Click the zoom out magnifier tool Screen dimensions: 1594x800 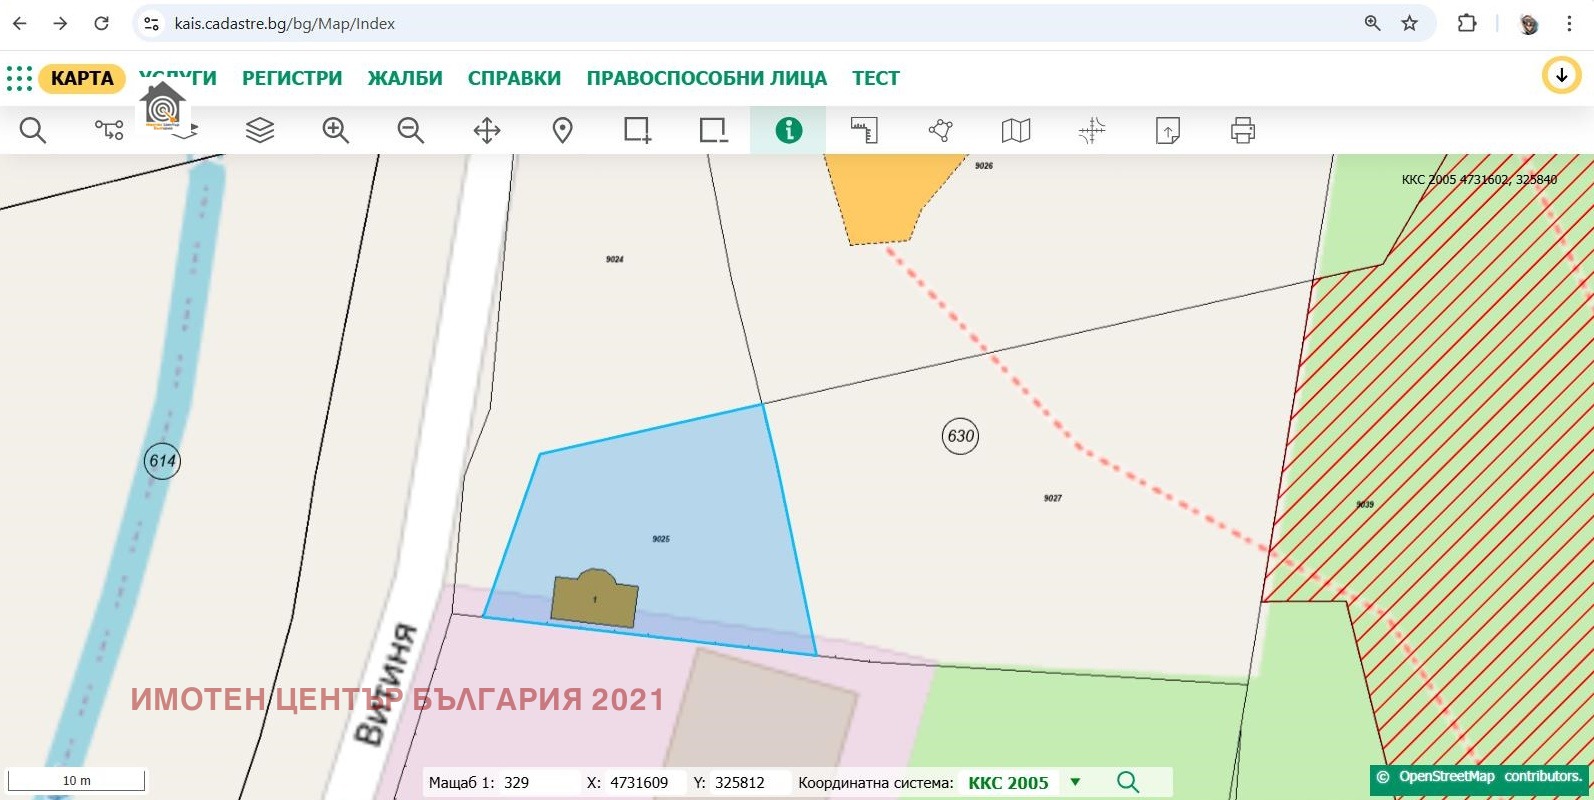[411, 130]
